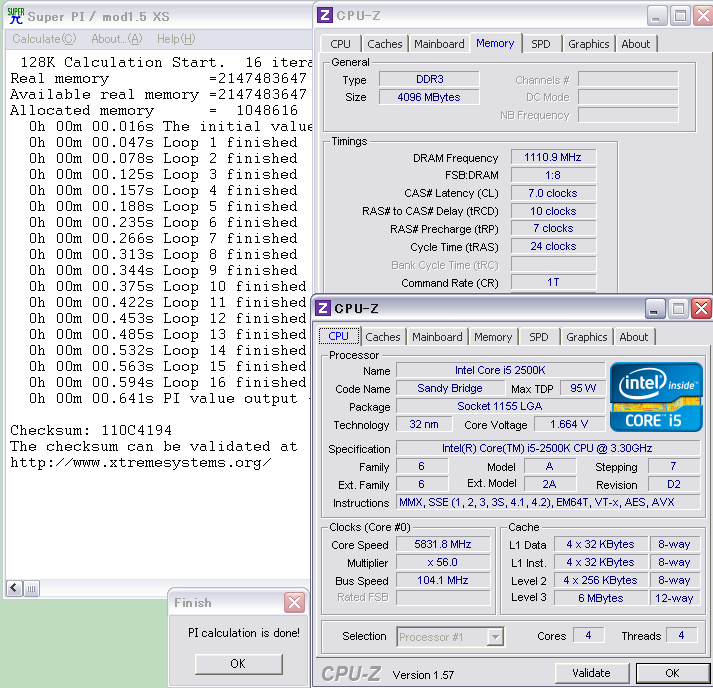Click CAS# Latency value 7.0 clocks
This screenshot has height=688, width=713.
tap(553, 193)
